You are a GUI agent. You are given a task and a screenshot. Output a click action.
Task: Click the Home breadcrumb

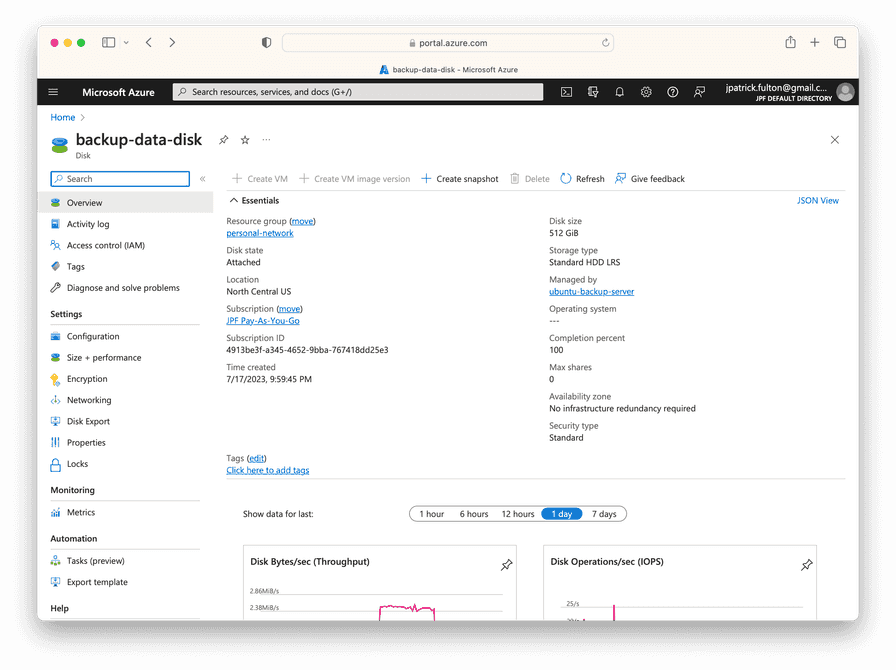63,117
